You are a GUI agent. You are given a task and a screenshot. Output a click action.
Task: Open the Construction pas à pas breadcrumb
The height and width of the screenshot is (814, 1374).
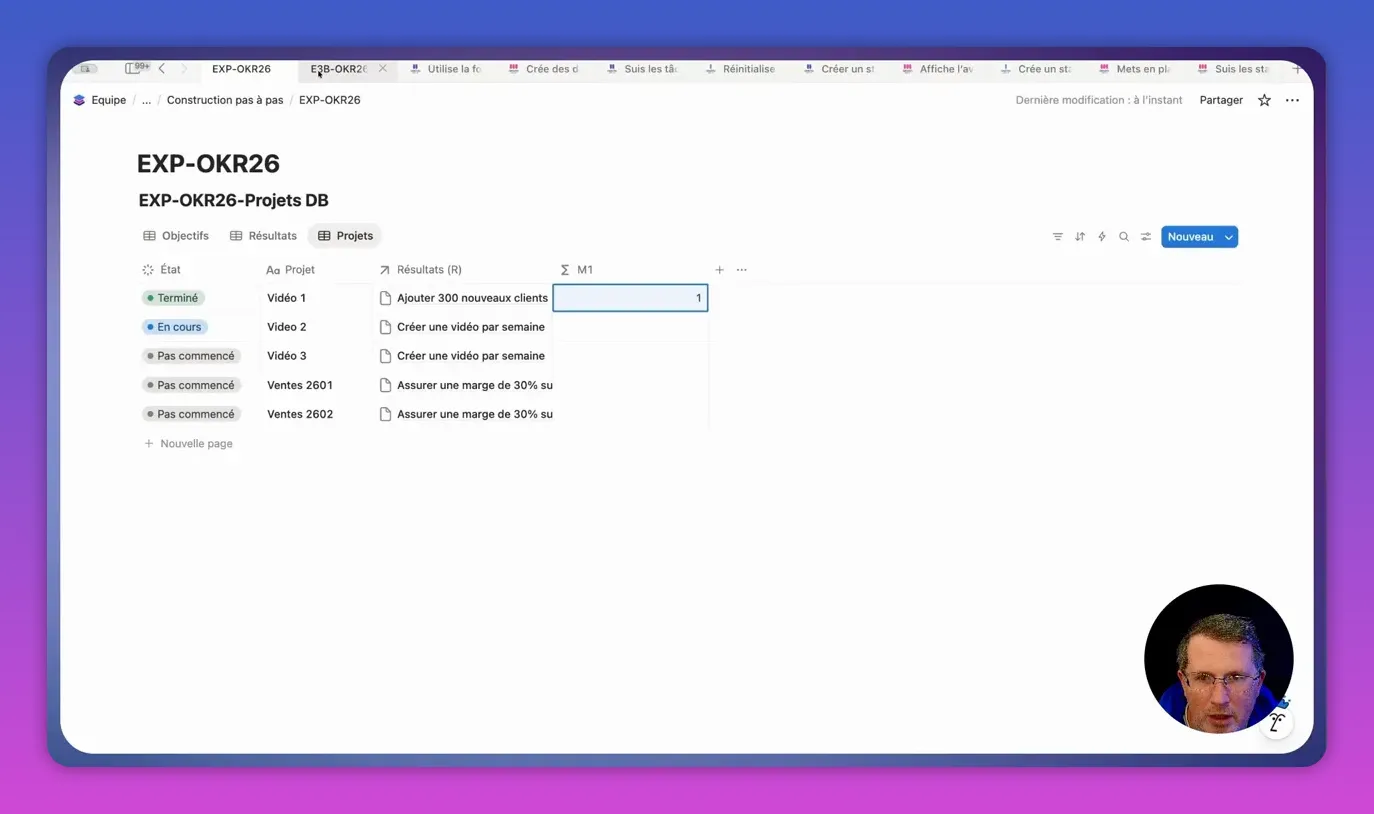point(225,100)
